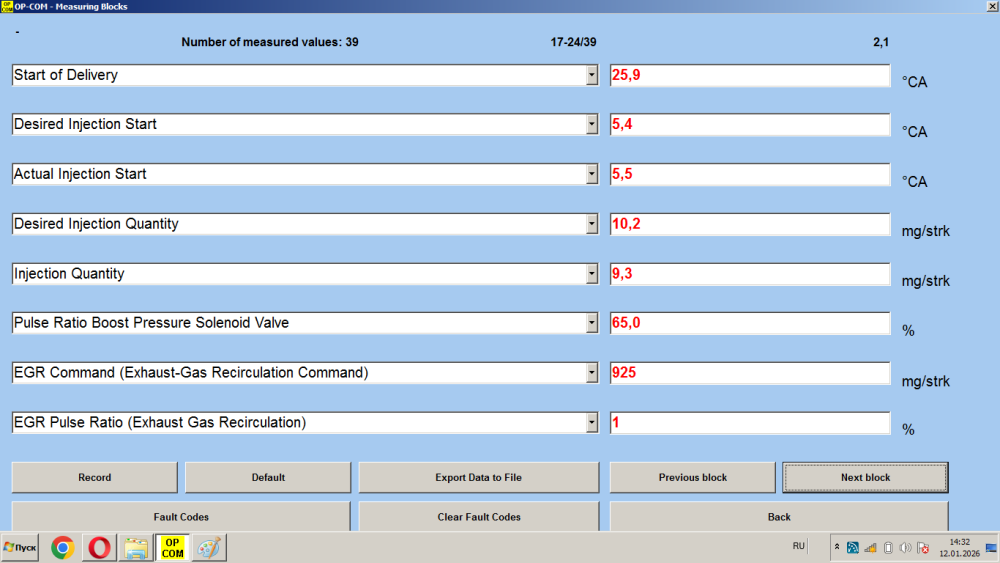The image size is (1000, 563).
Task: Switch the RU keyboard language indicator
Action: coord(798,546)
